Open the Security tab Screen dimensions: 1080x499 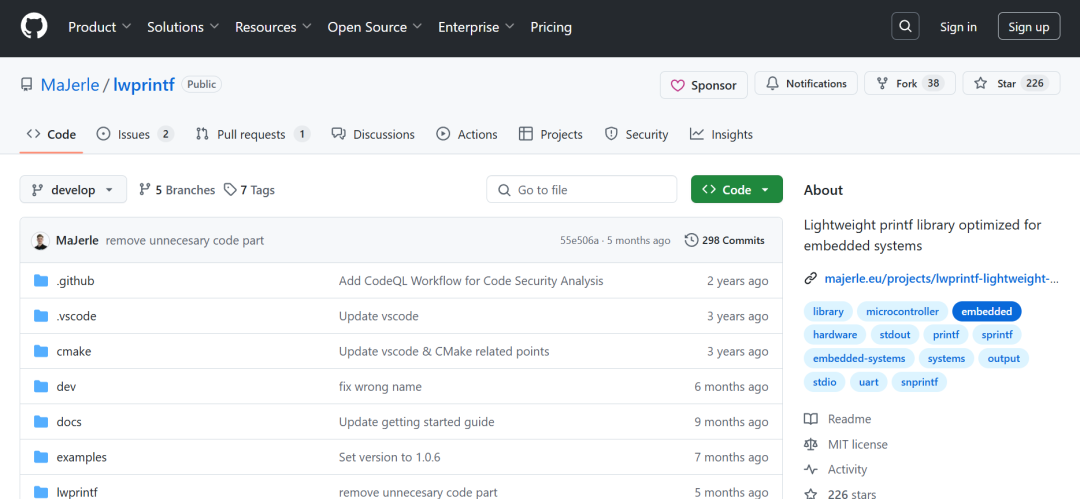pyautogui.click(x=636, y=134)
